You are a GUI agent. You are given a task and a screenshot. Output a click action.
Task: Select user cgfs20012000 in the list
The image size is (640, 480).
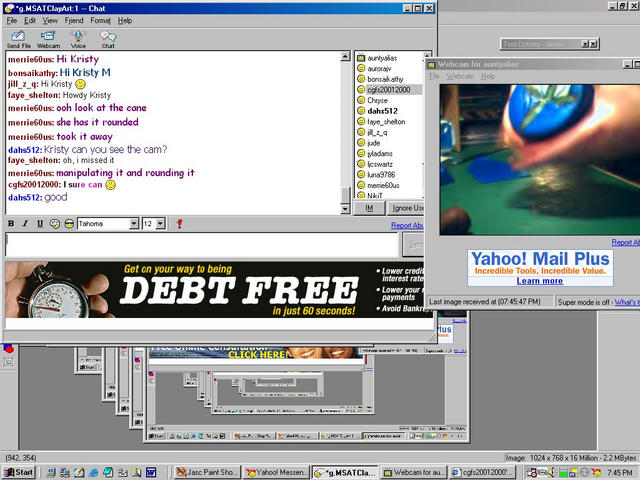tap(389, 90)
